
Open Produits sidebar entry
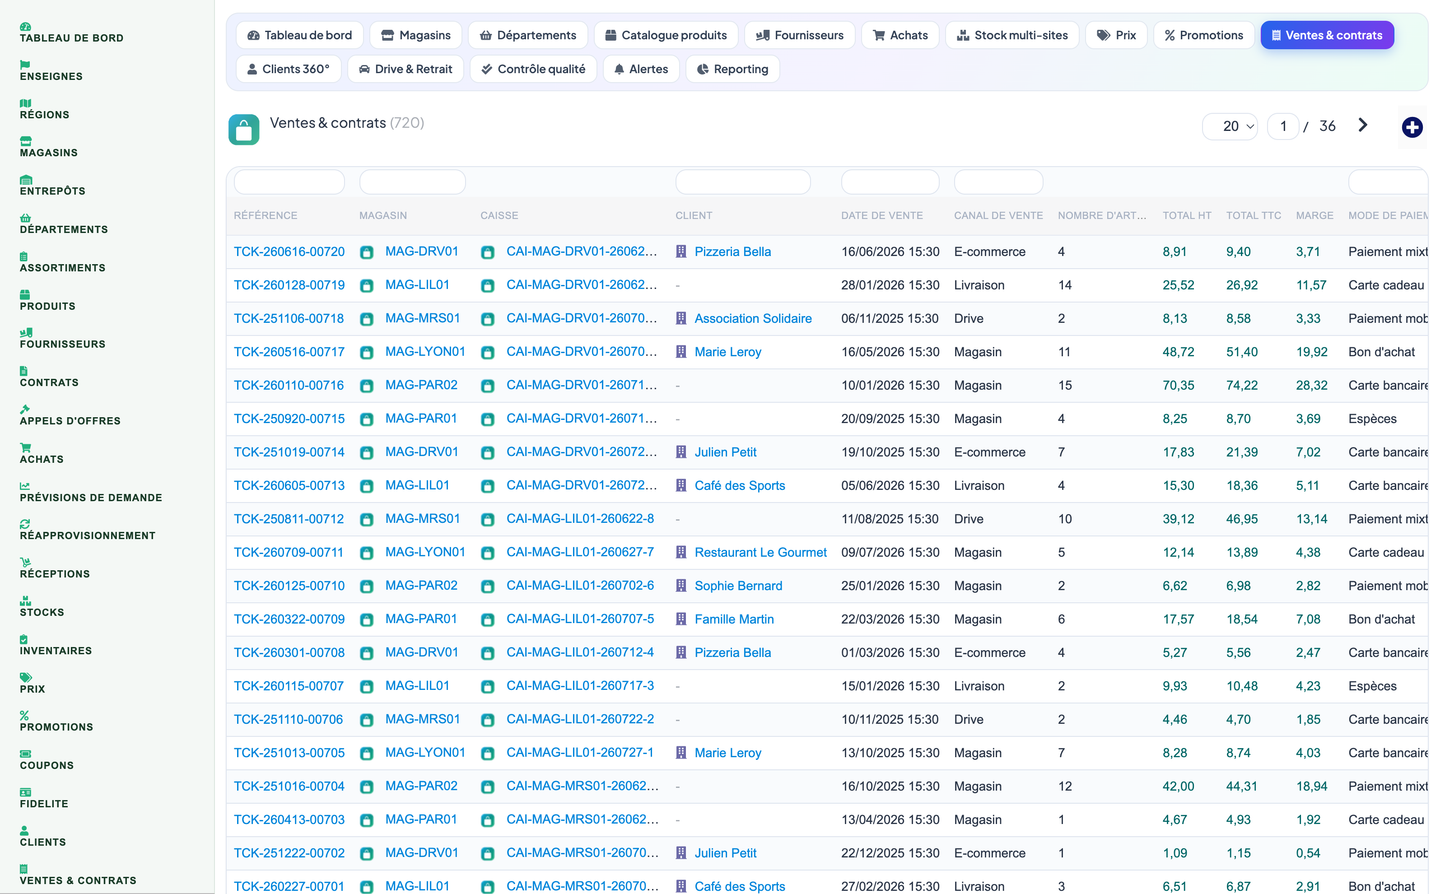click(47, 301)
